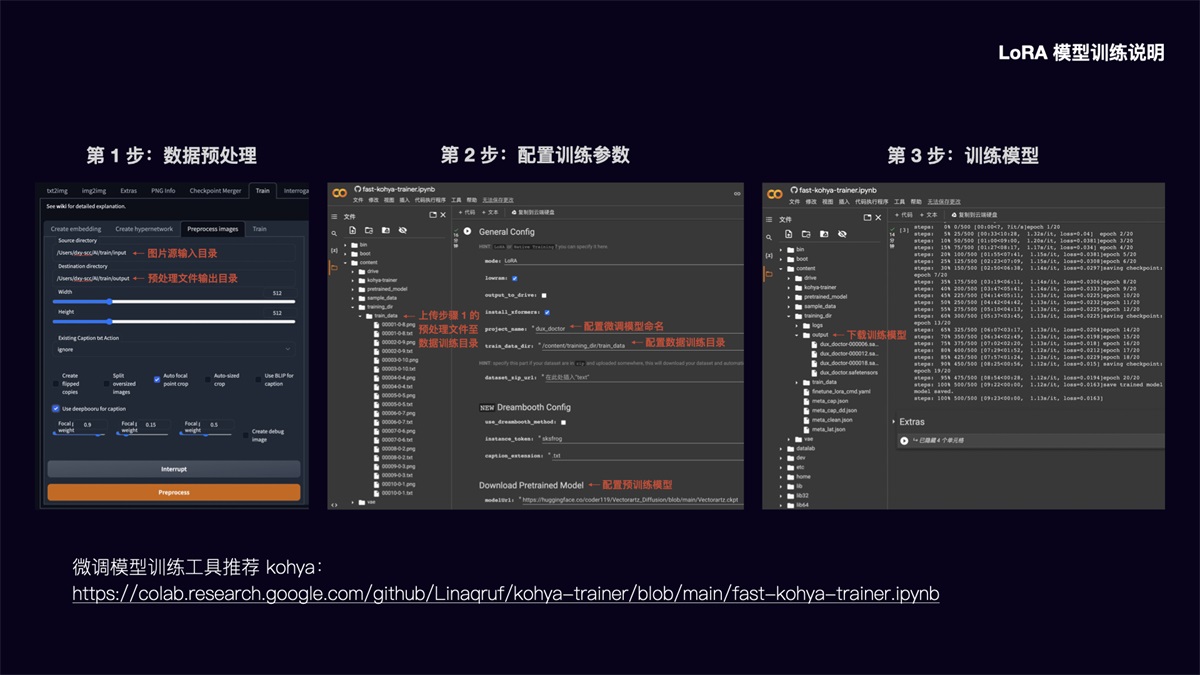Click the GitHub icon beside fast-kohya-trainer.ipynb
The height and width of the screenshot is (675, 1200).
pyautogui.click(x=358, y=188)
